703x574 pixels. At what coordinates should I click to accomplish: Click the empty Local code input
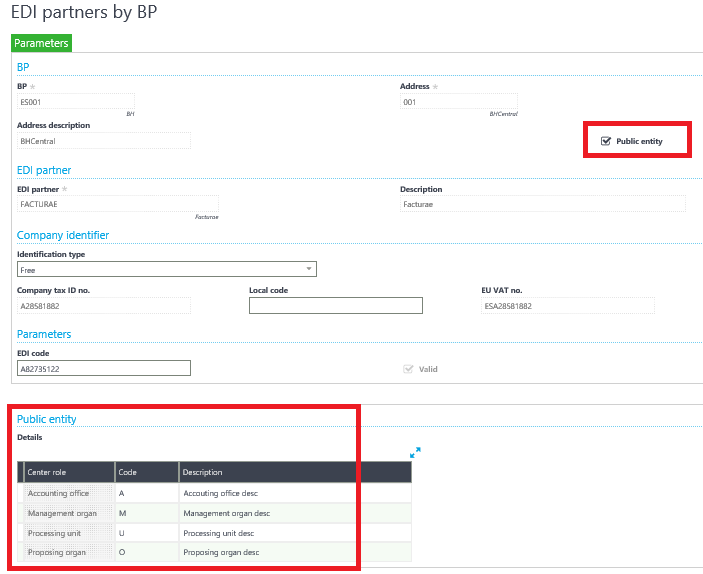[x=335, y=306]
